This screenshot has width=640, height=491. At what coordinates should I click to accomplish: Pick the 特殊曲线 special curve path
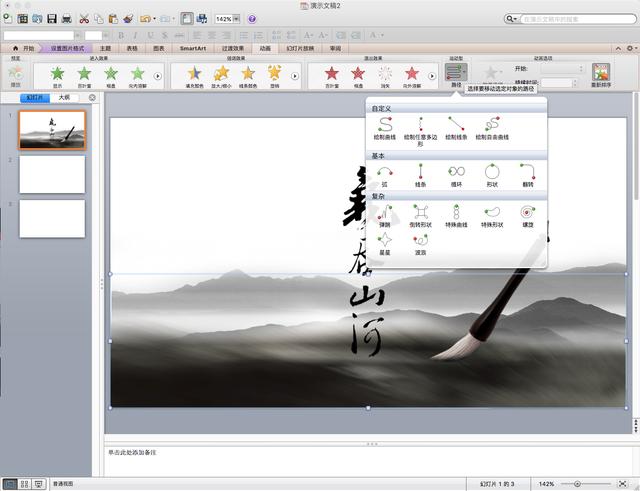tap(456, 216)
